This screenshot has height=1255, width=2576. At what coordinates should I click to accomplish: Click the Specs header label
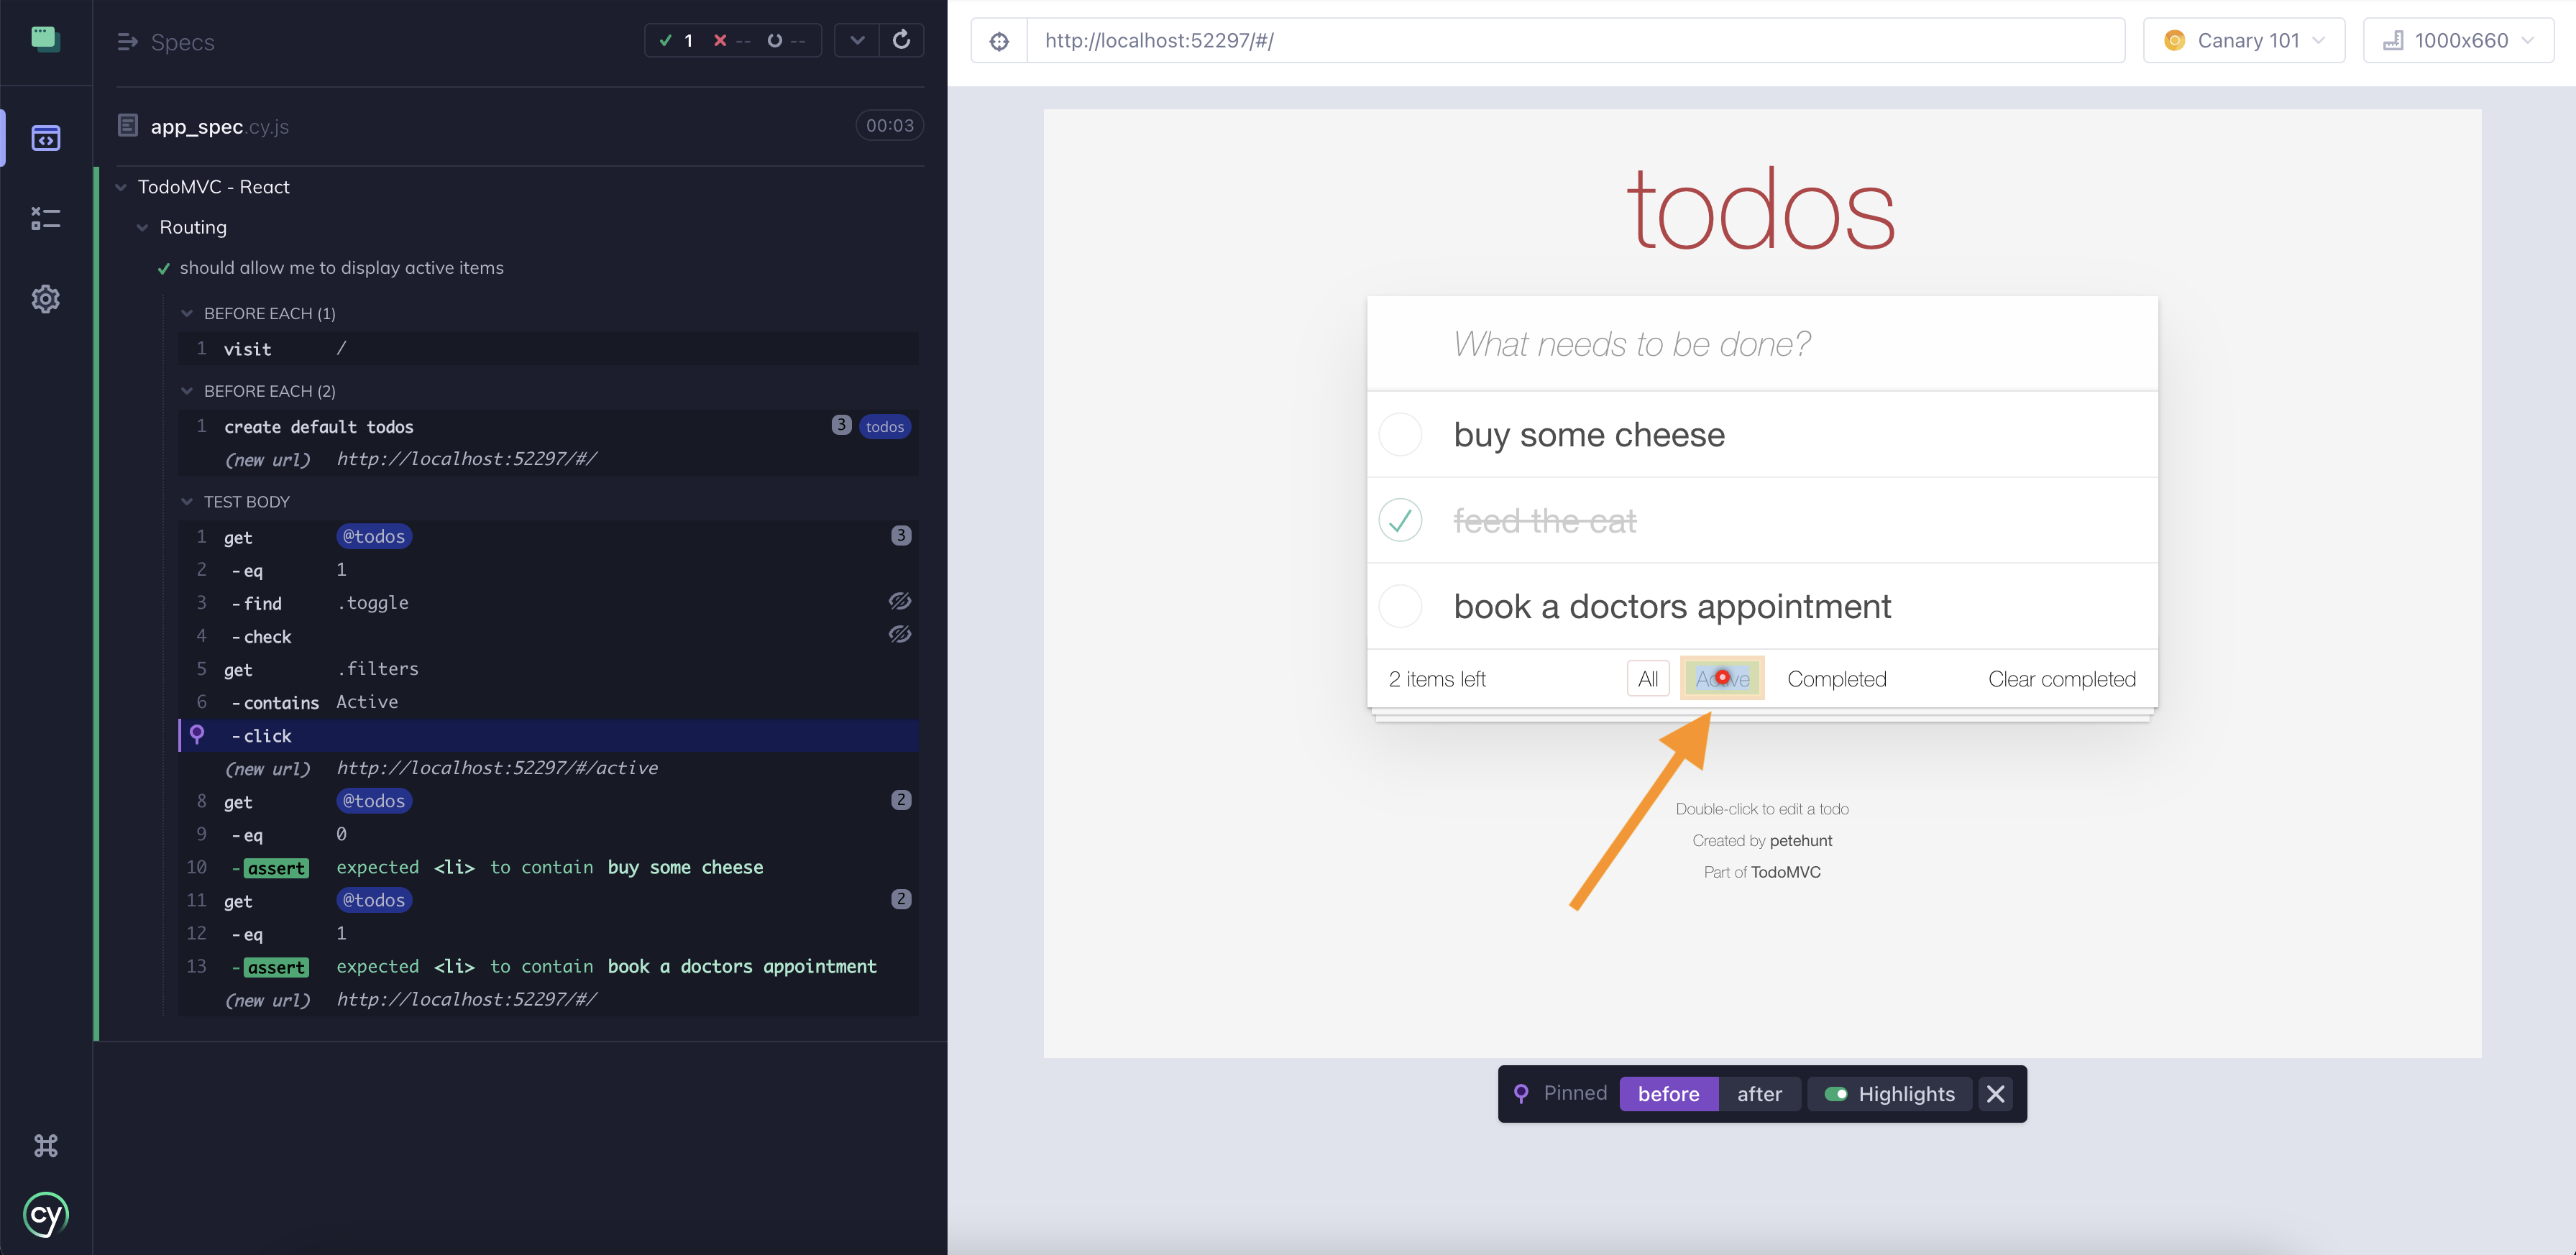[x=182, y=42]
